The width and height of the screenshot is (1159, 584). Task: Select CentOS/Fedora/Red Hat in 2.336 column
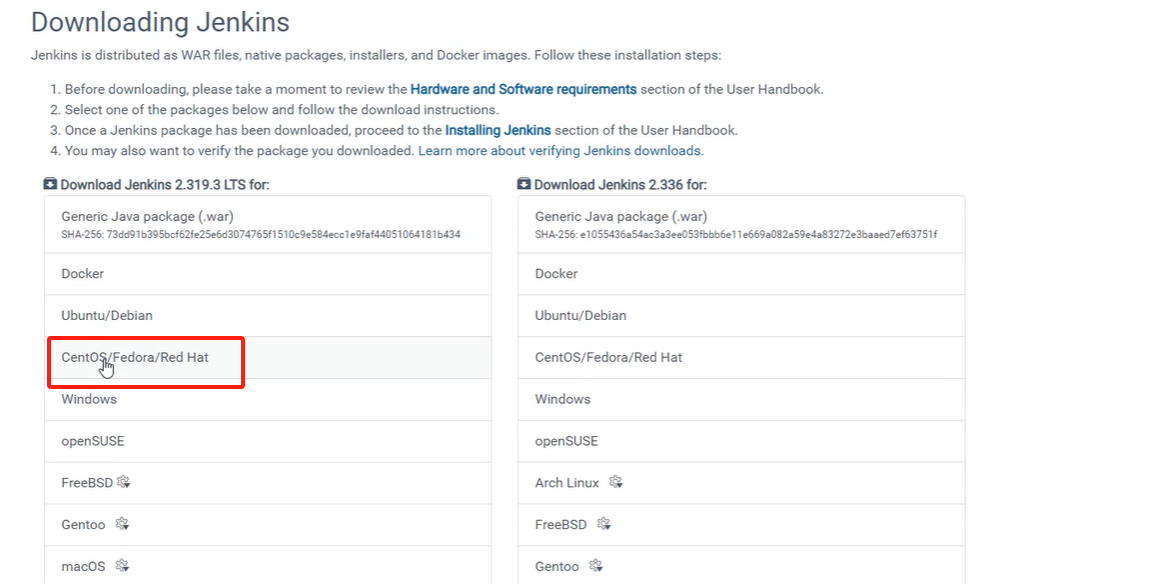741,358
